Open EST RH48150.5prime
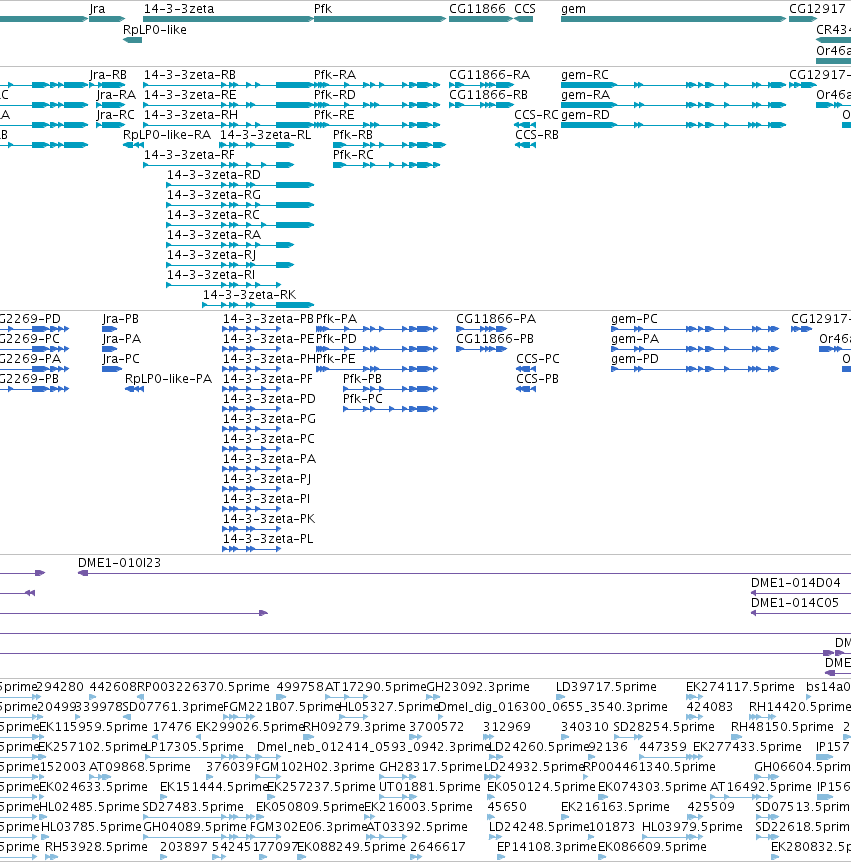Screen dimensions: 851x862 (x=782, y=727)
